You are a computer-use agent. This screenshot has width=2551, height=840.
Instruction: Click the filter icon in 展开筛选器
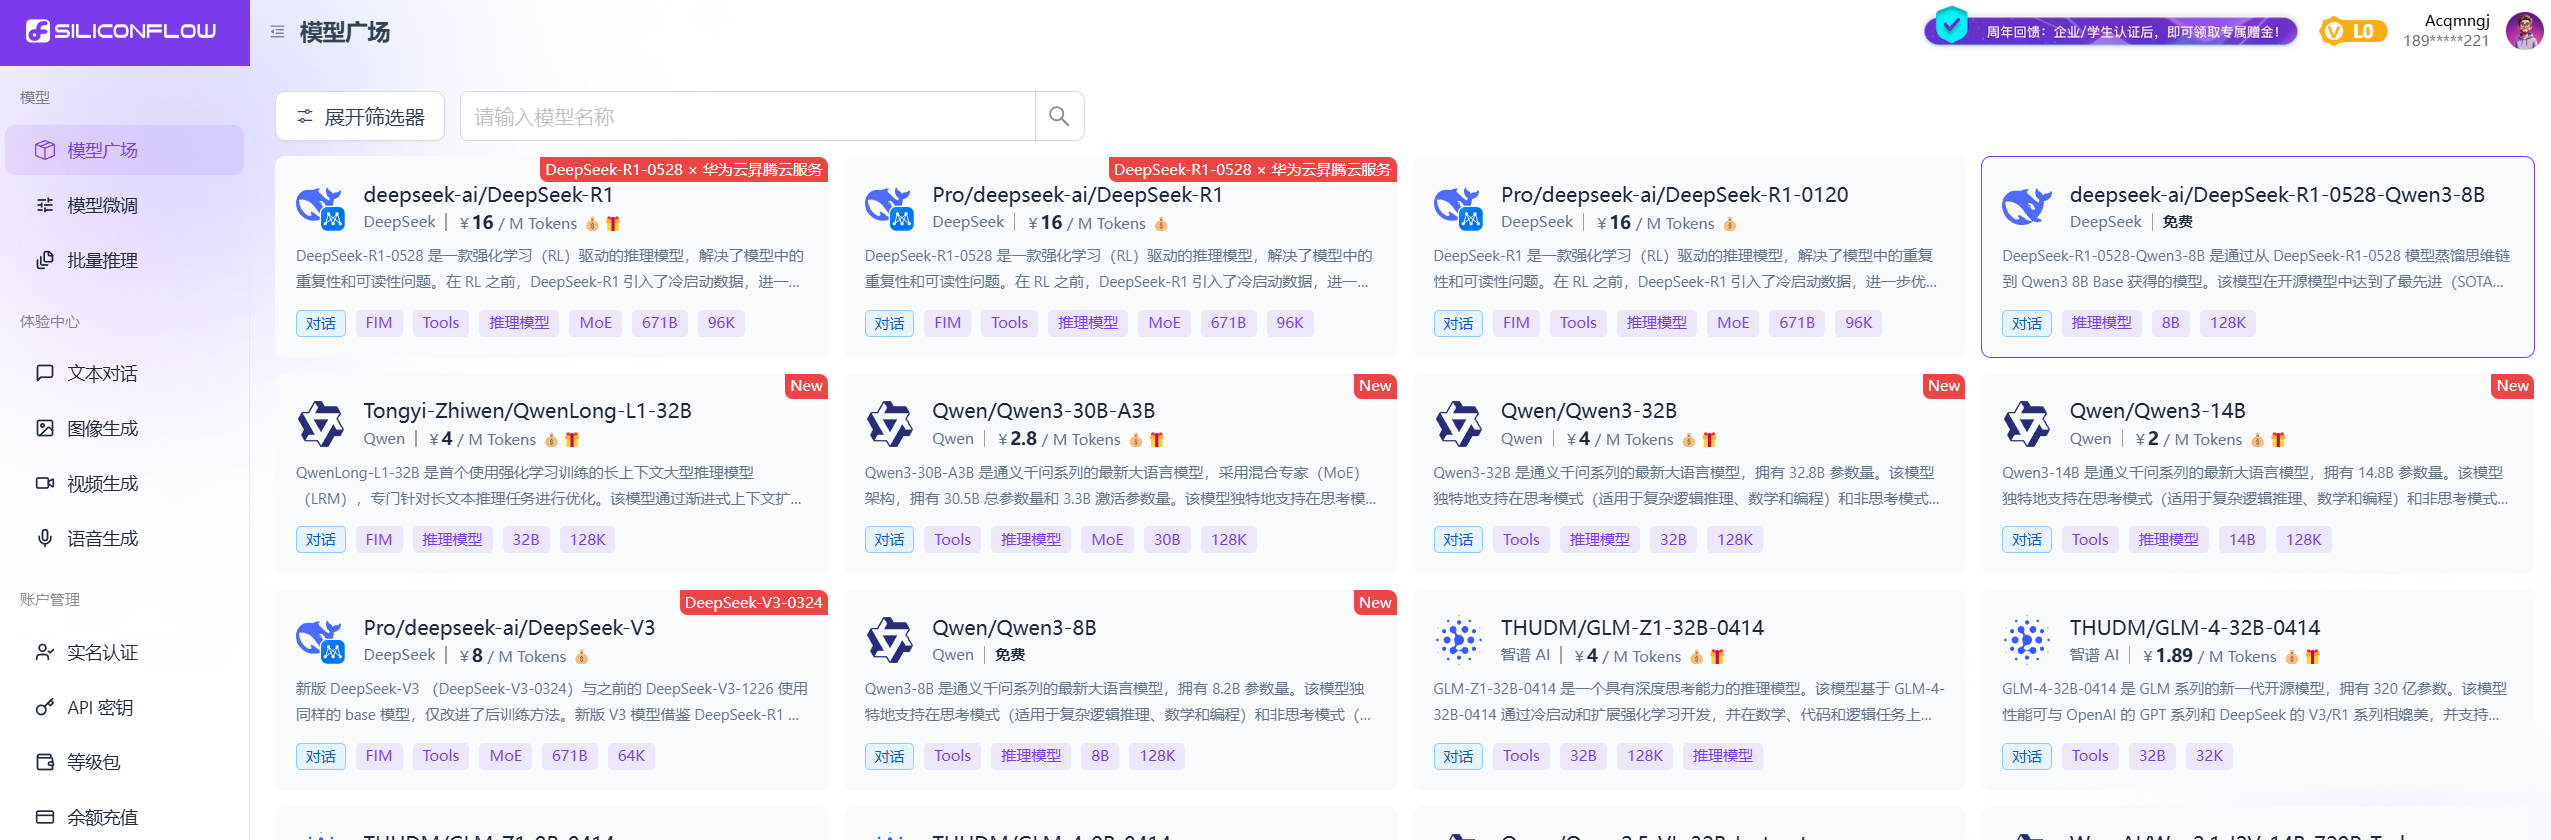click(x=305, y=117)
